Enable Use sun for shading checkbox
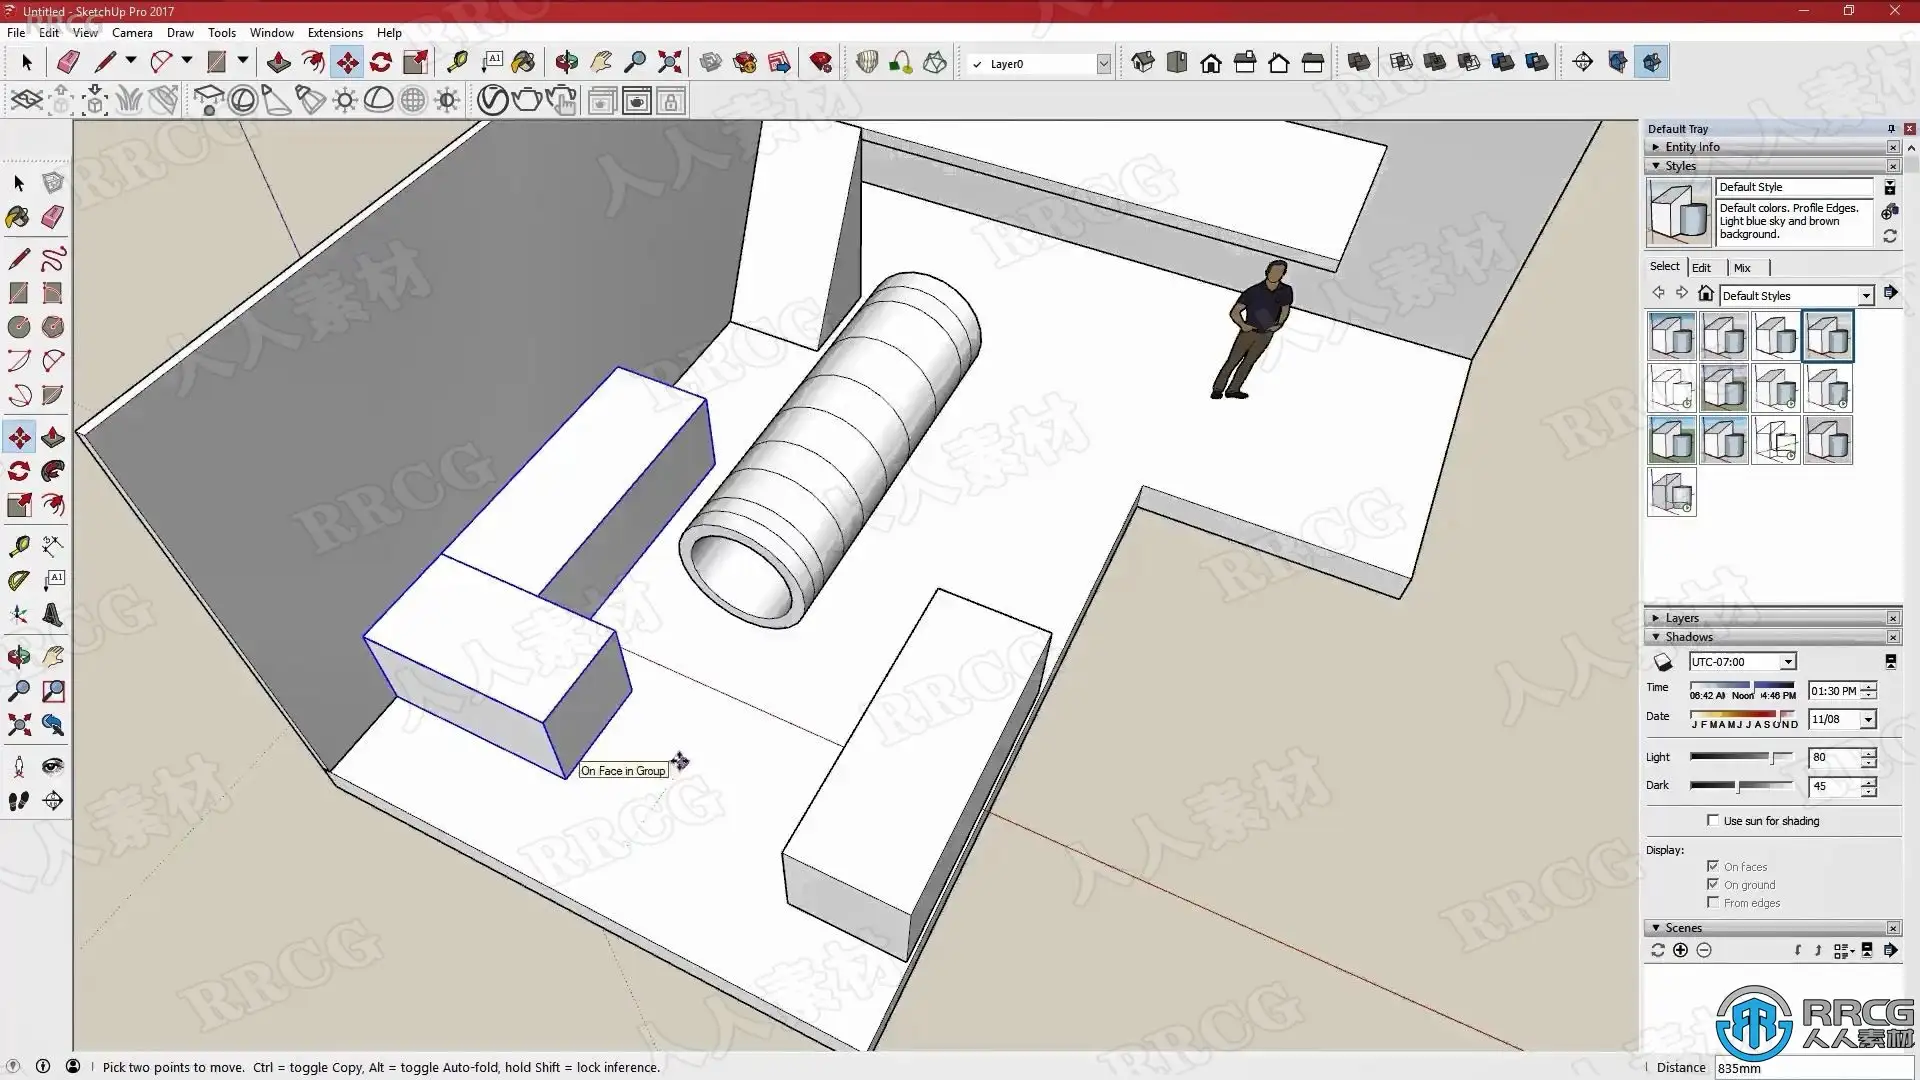1920x1080 pixels. pyautogui.click(x=1713, y=821)
